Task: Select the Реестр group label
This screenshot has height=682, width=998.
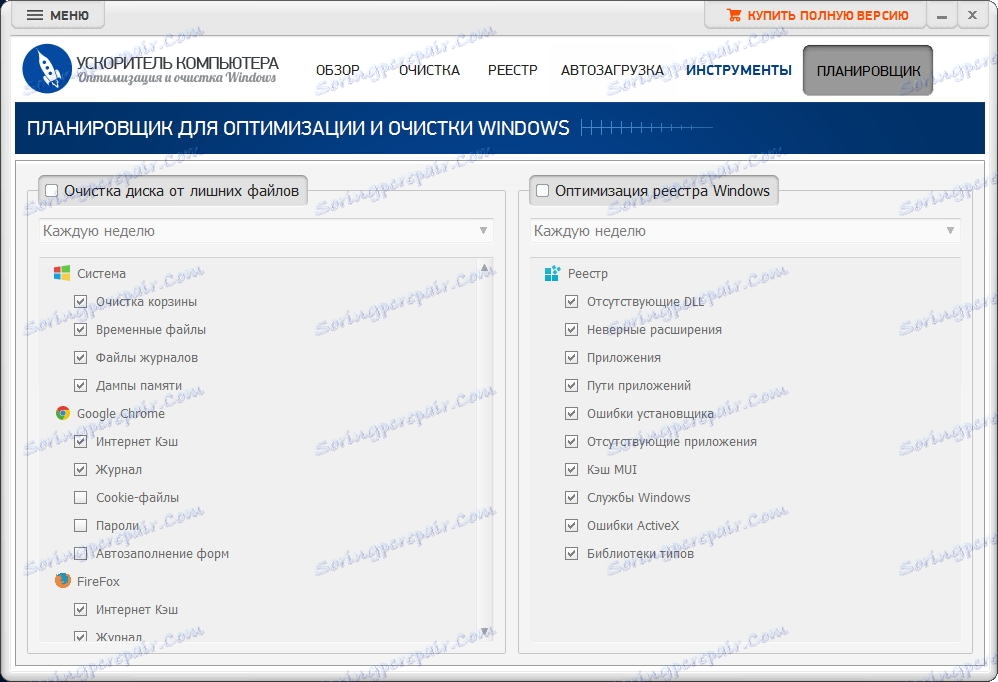Action: (587, 274)
